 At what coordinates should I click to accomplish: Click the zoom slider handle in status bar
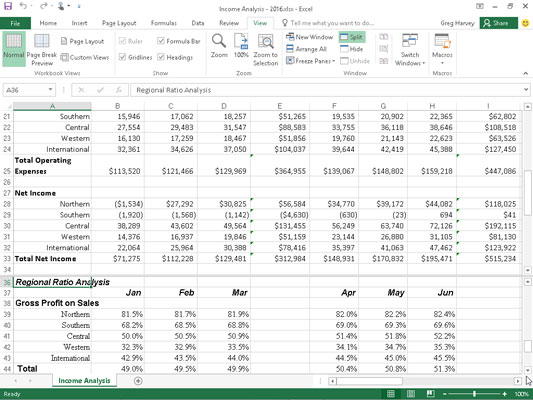474,394
